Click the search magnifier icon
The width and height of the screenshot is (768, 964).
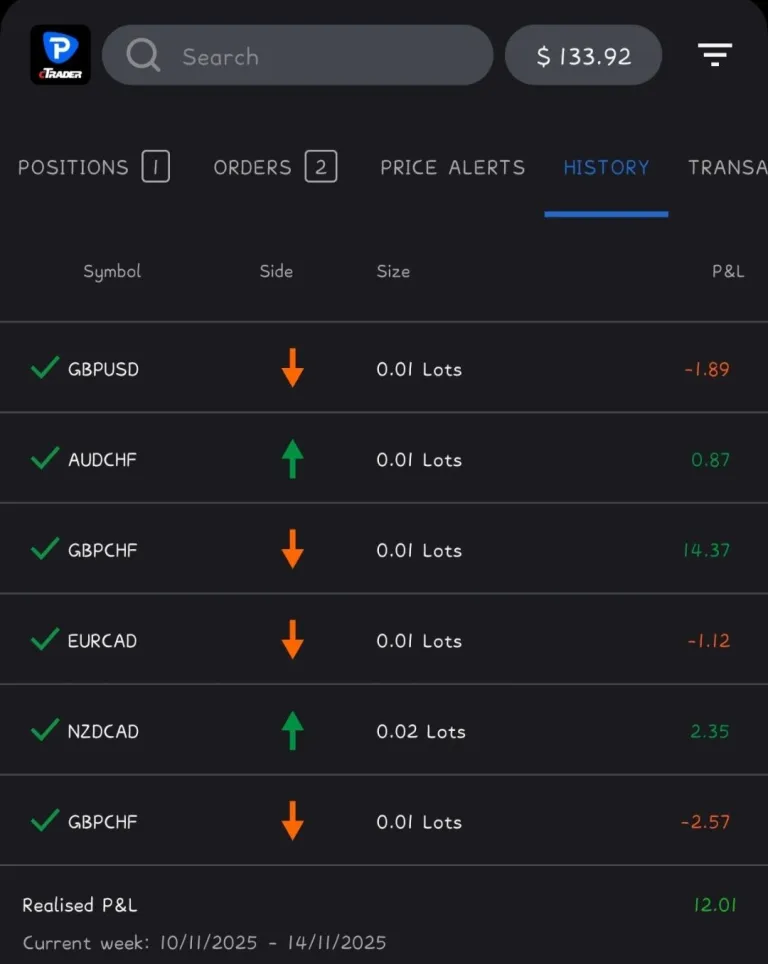click(144, 55)
